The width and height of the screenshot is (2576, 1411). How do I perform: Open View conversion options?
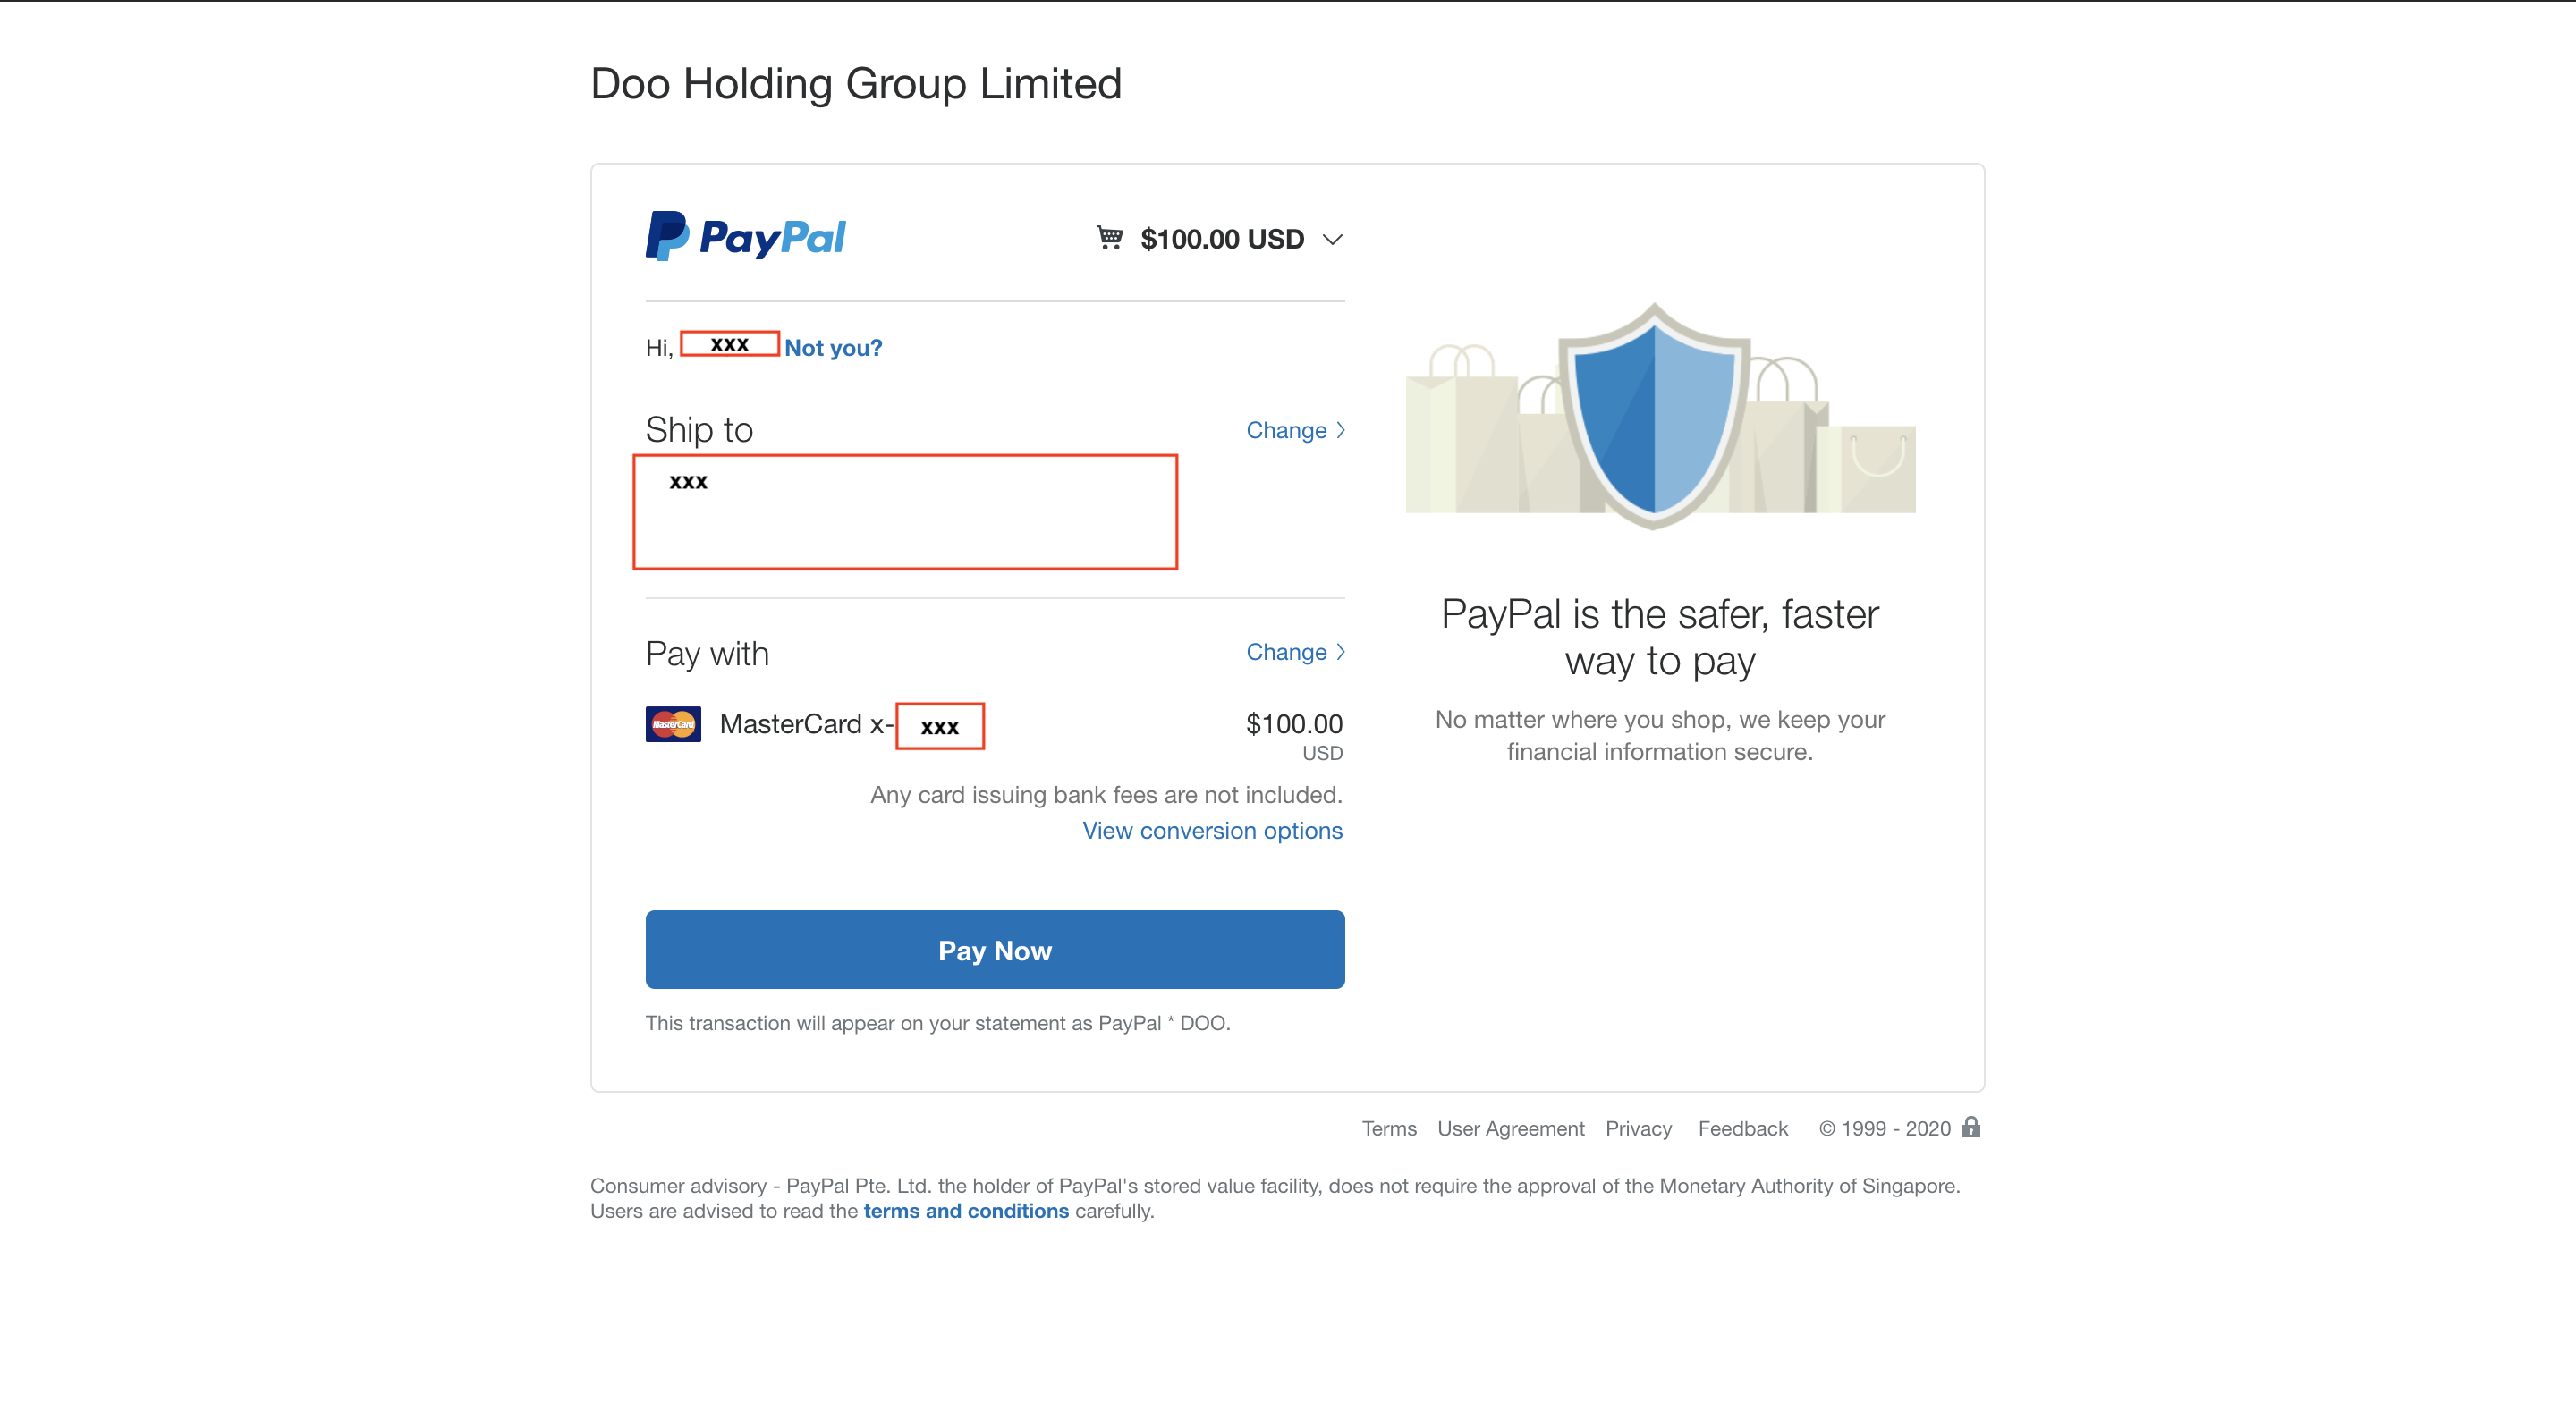(x=1212, y=830)
